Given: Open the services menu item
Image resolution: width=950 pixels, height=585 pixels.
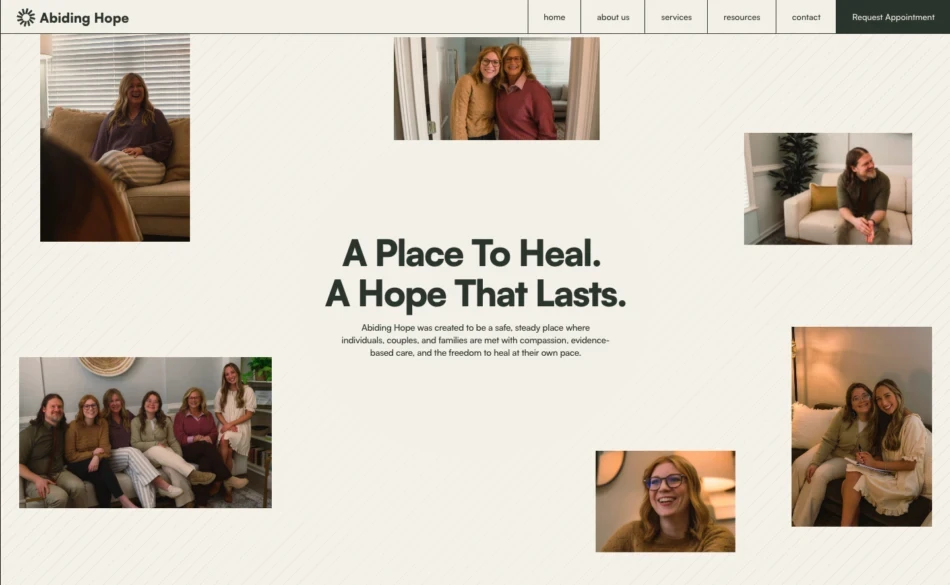Looking at the screenshot, I should point(676,17).
